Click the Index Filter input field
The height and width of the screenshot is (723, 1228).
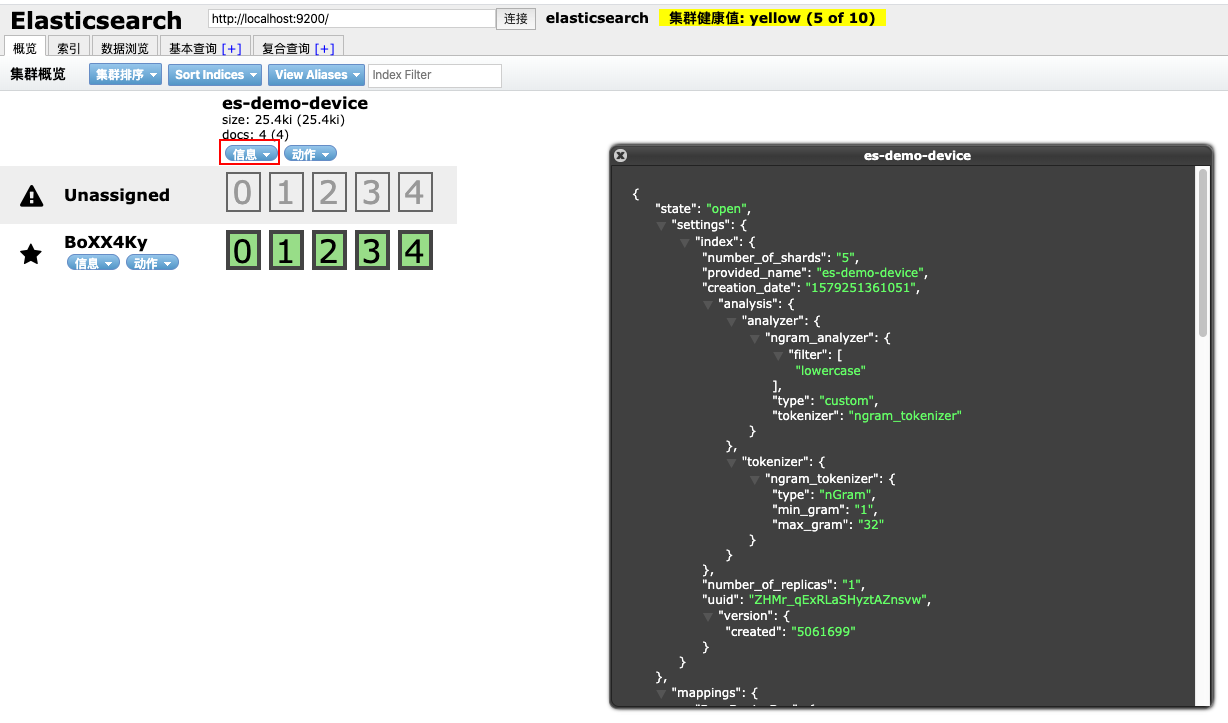tap(435, 75)
